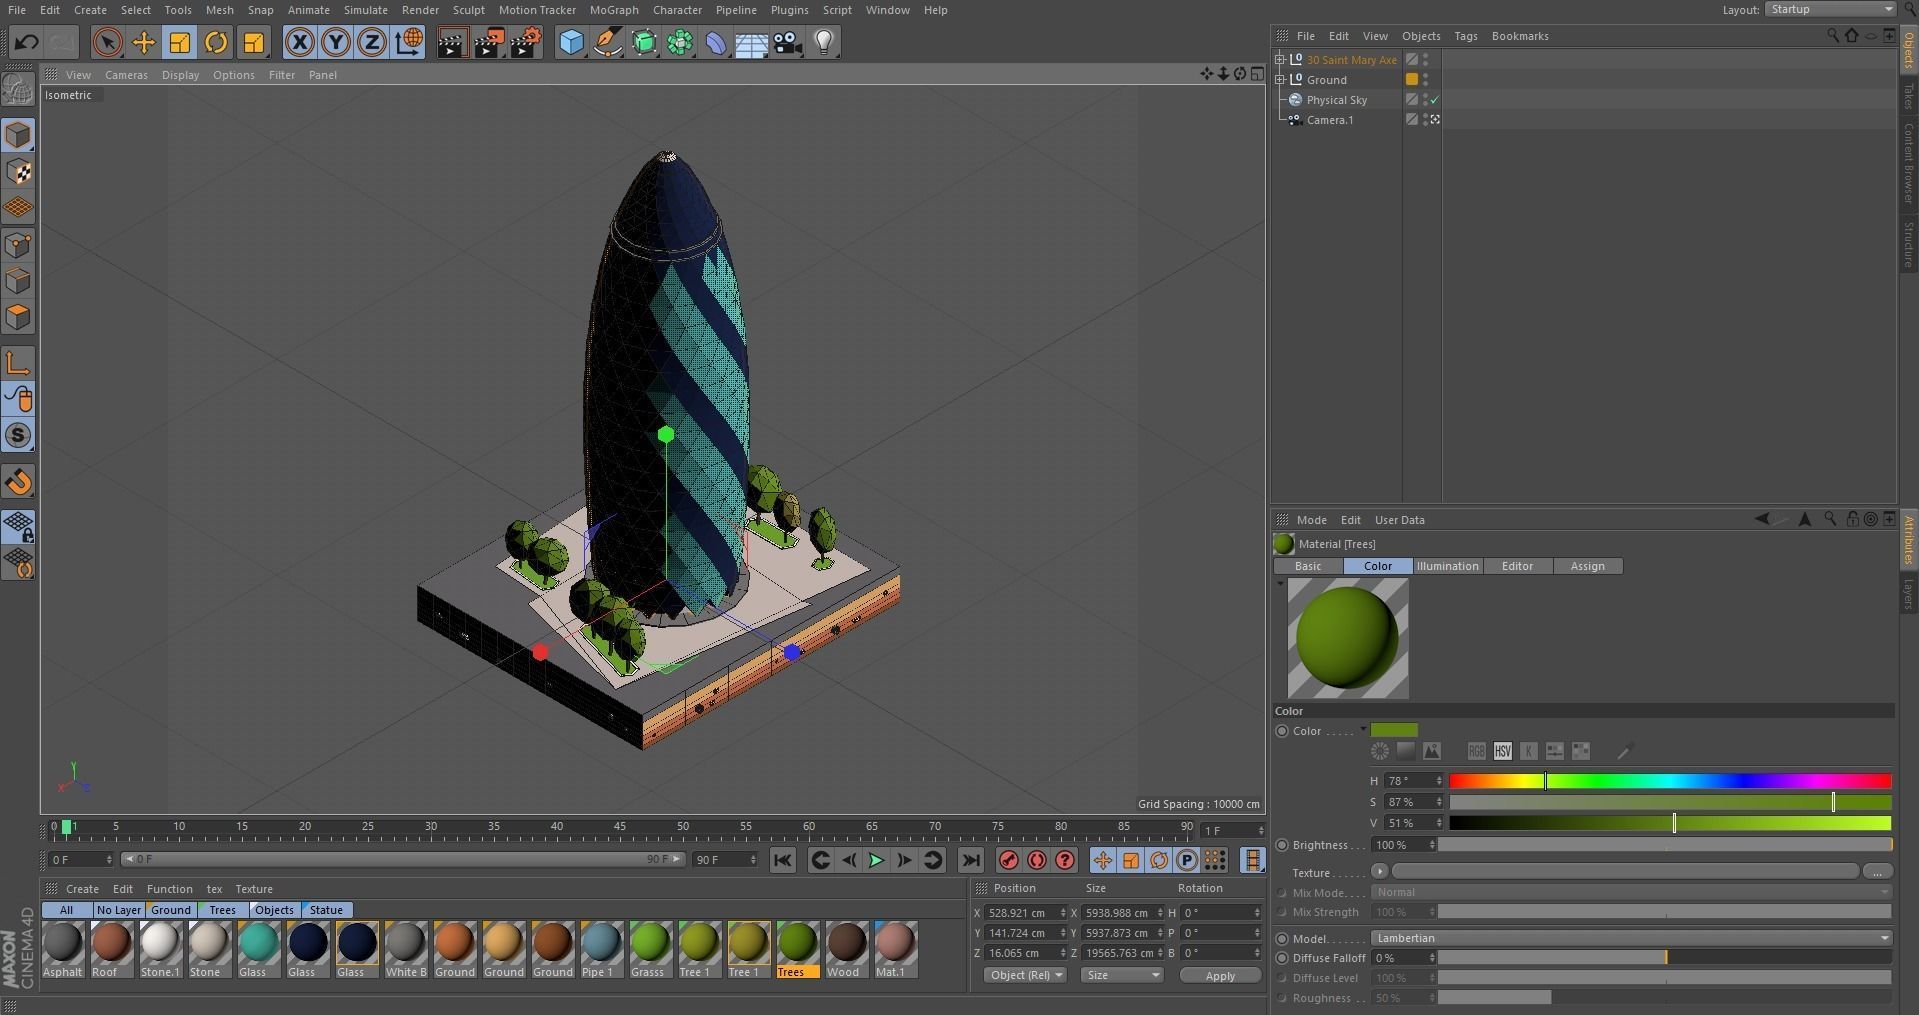The image size is (1919, 1015).
Task: Open the Size mode dropdown
Action: 1122,975
